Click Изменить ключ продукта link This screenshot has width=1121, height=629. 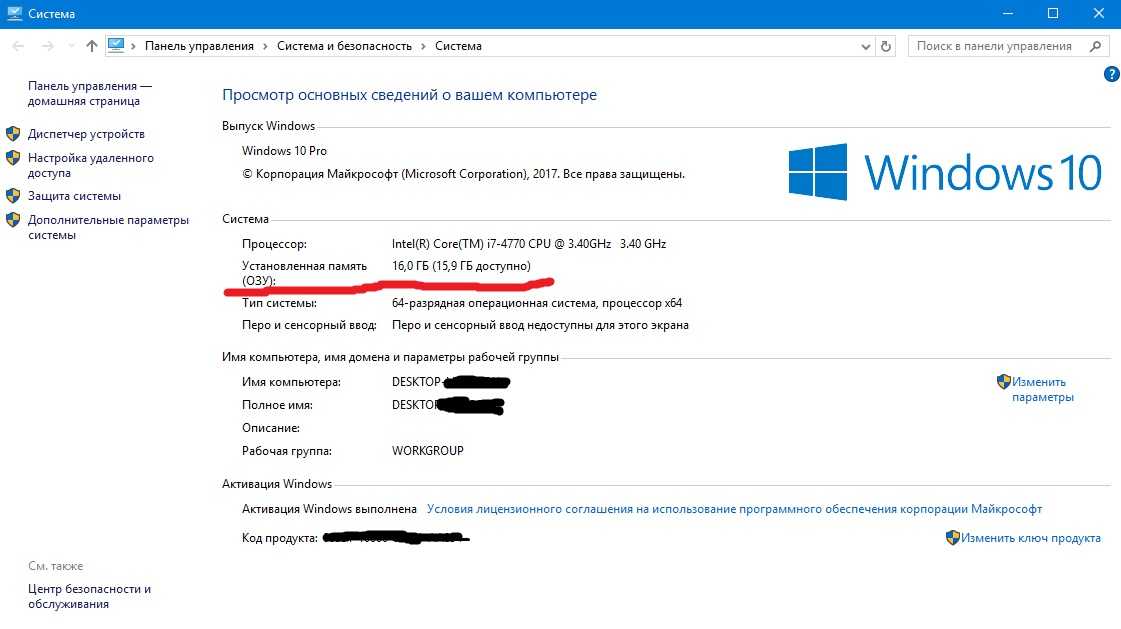tap(1031, 538)
